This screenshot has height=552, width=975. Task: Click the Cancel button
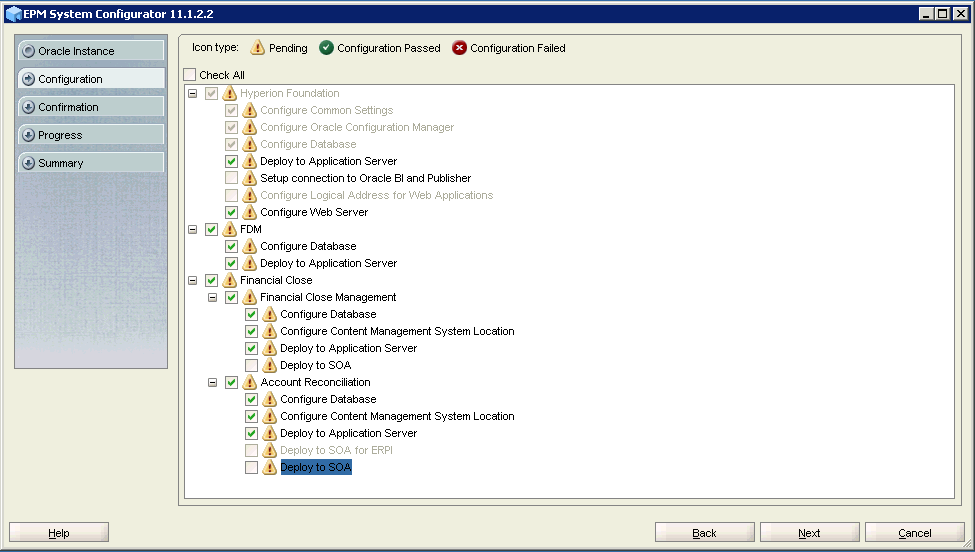[x=915, y=533]
